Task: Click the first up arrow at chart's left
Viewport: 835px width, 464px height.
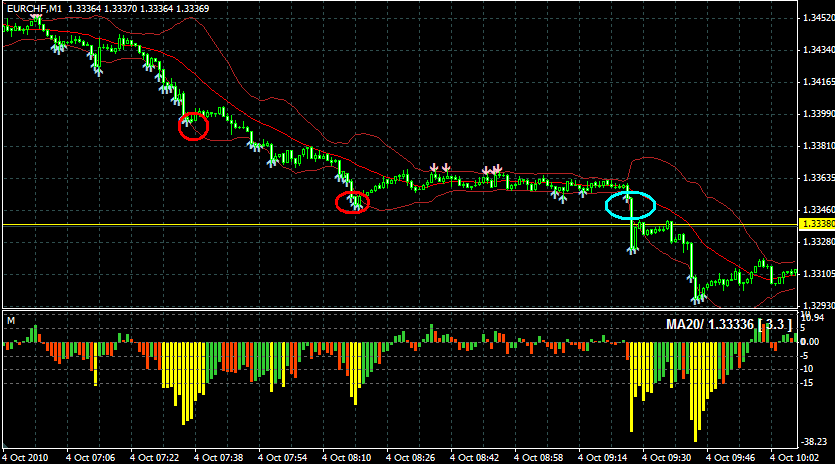Action: pos(58,47)
